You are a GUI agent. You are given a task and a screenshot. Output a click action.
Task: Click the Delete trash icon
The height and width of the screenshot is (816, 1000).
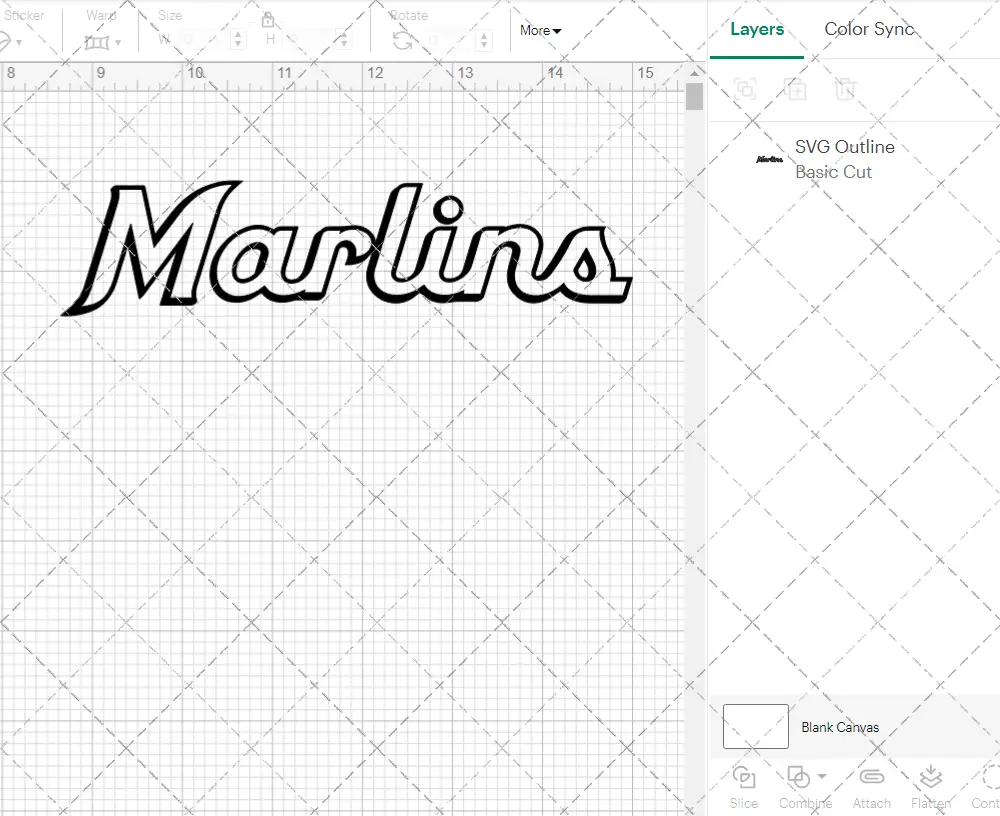tap(845, 89)
